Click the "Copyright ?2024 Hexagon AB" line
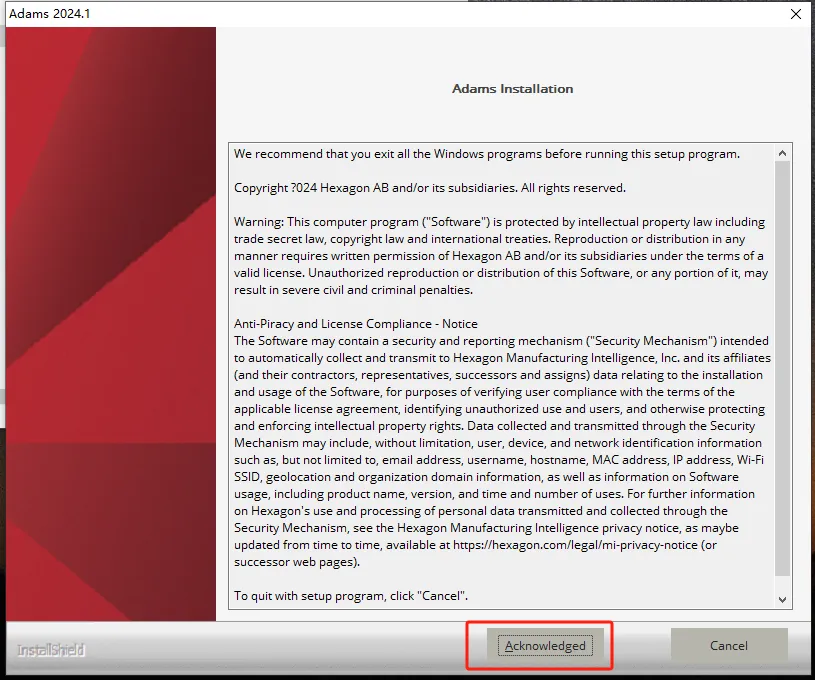The width and height of the screenshot is (815, 680). (429, 188)
